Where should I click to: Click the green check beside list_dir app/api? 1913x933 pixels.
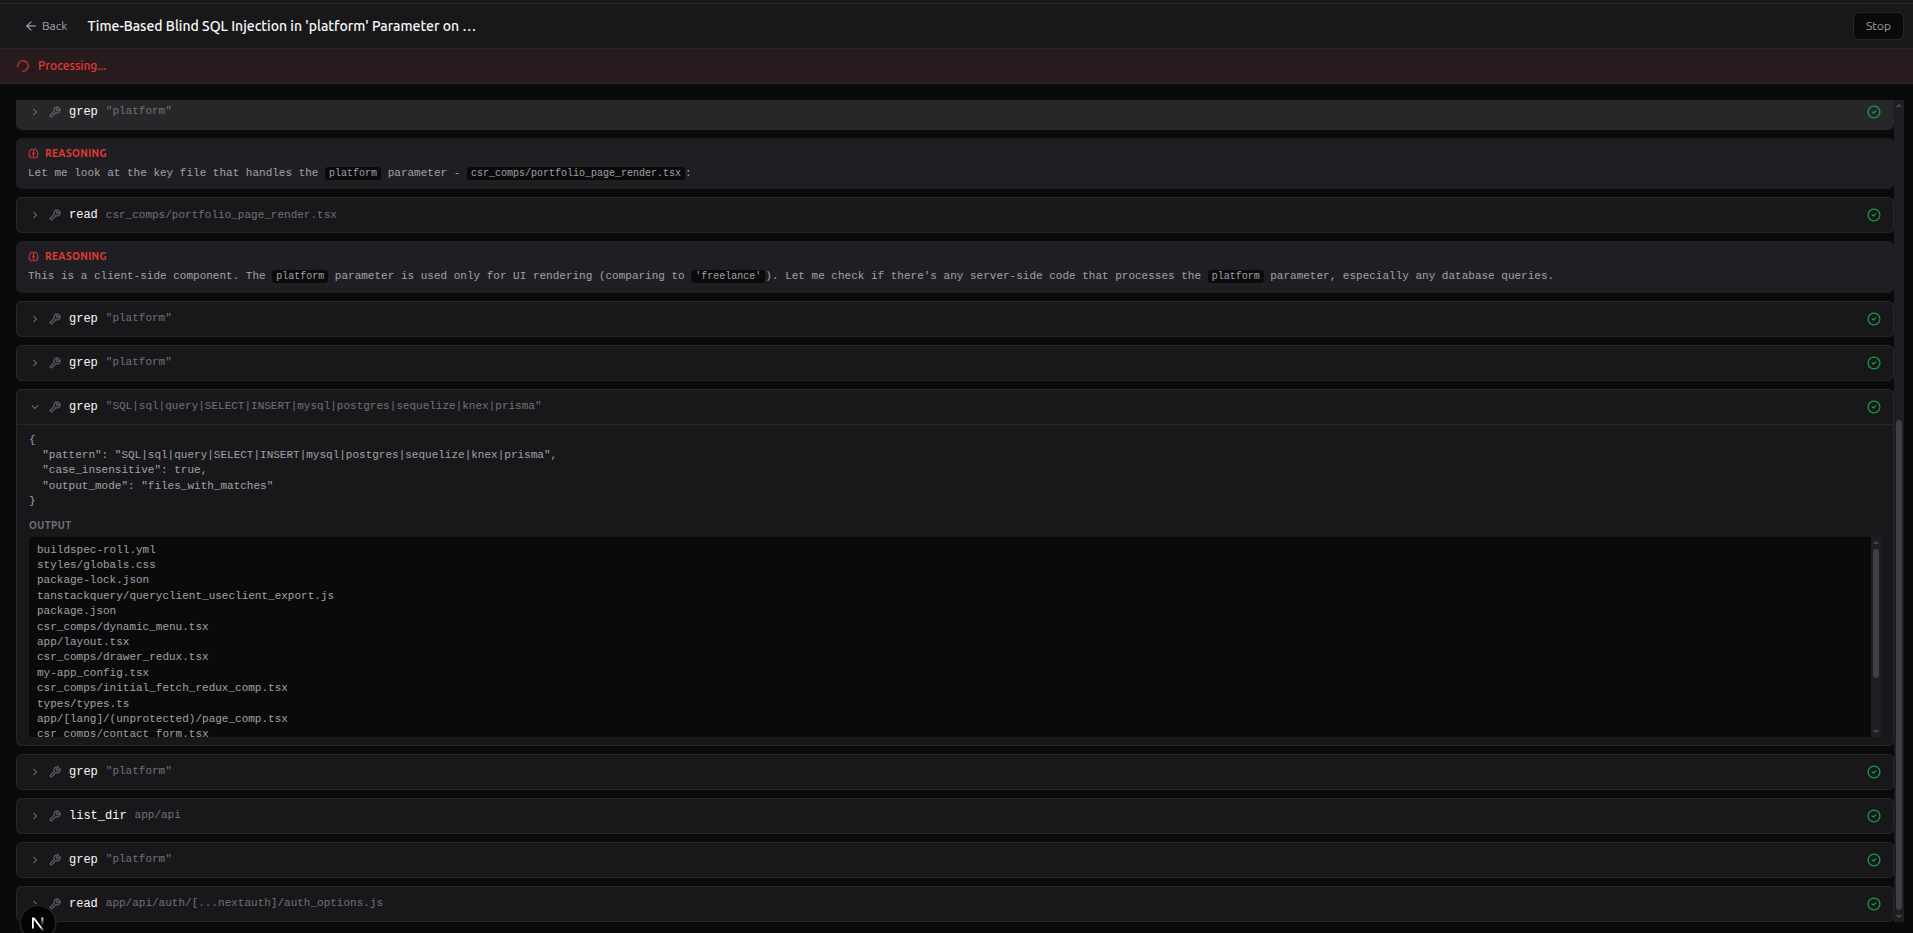[x=1874, y=815]
